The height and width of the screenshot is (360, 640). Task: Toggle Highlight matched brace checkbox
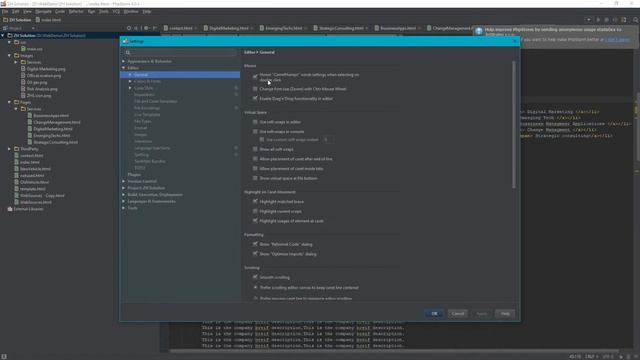[x=255, y=202]
